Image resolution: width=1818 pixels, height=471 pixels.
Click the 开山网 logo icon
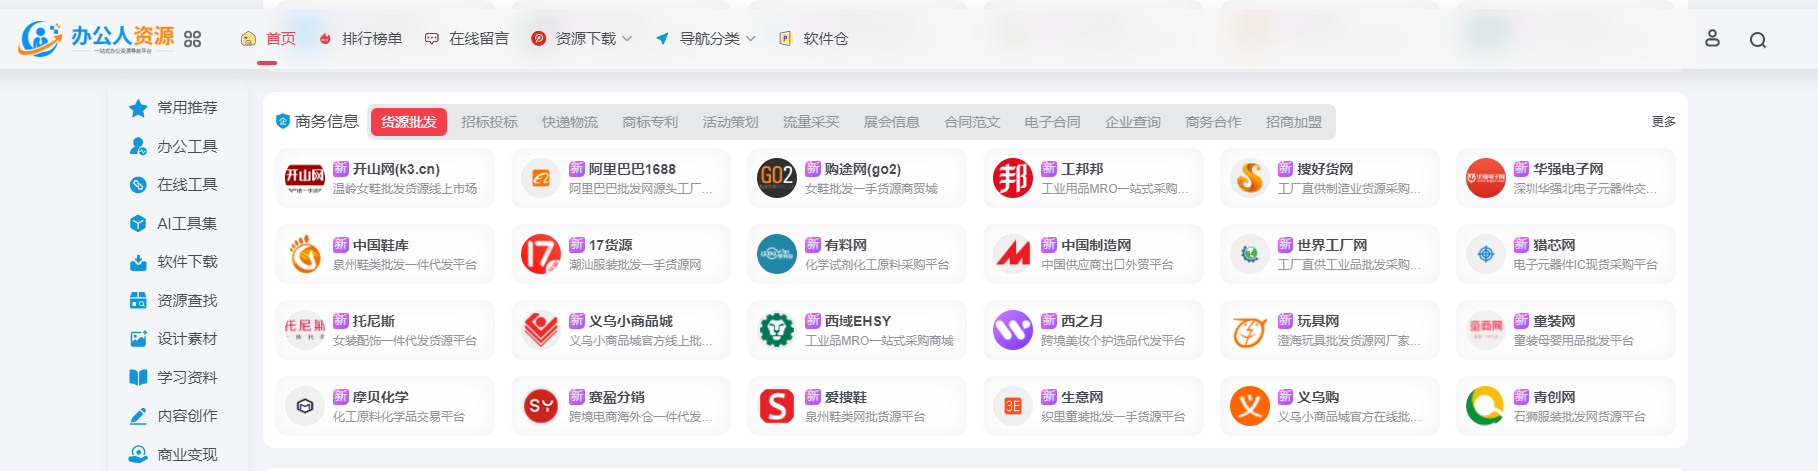point(305,178)
